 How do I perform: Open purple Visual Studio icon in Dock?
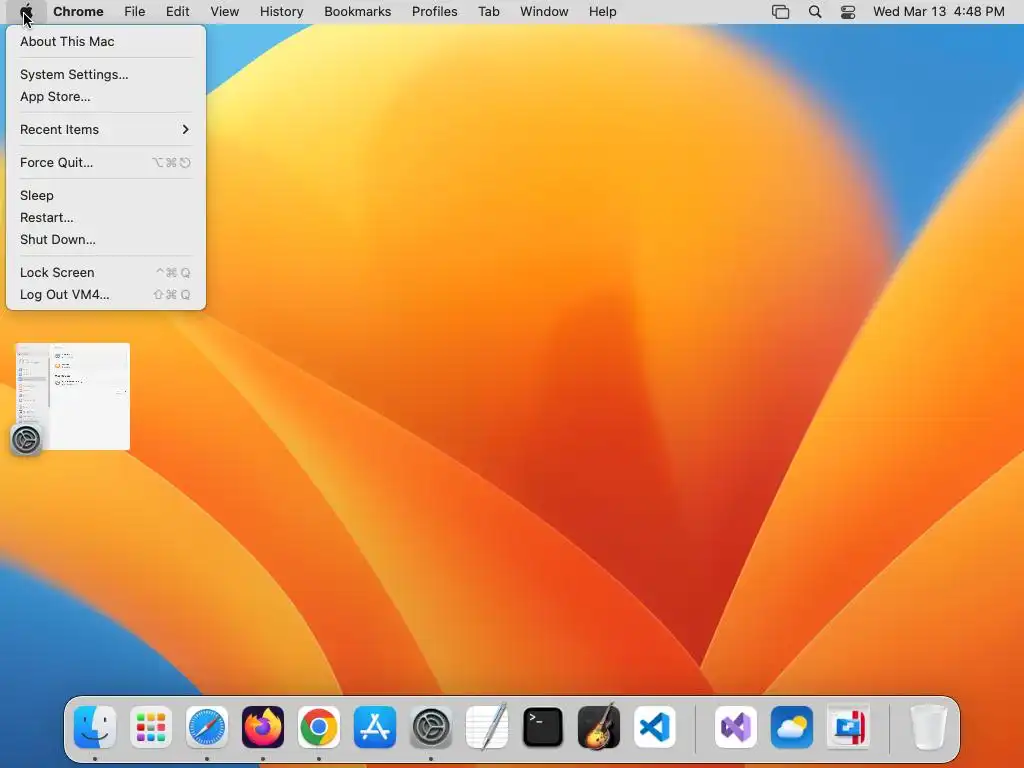pos(736,727)
